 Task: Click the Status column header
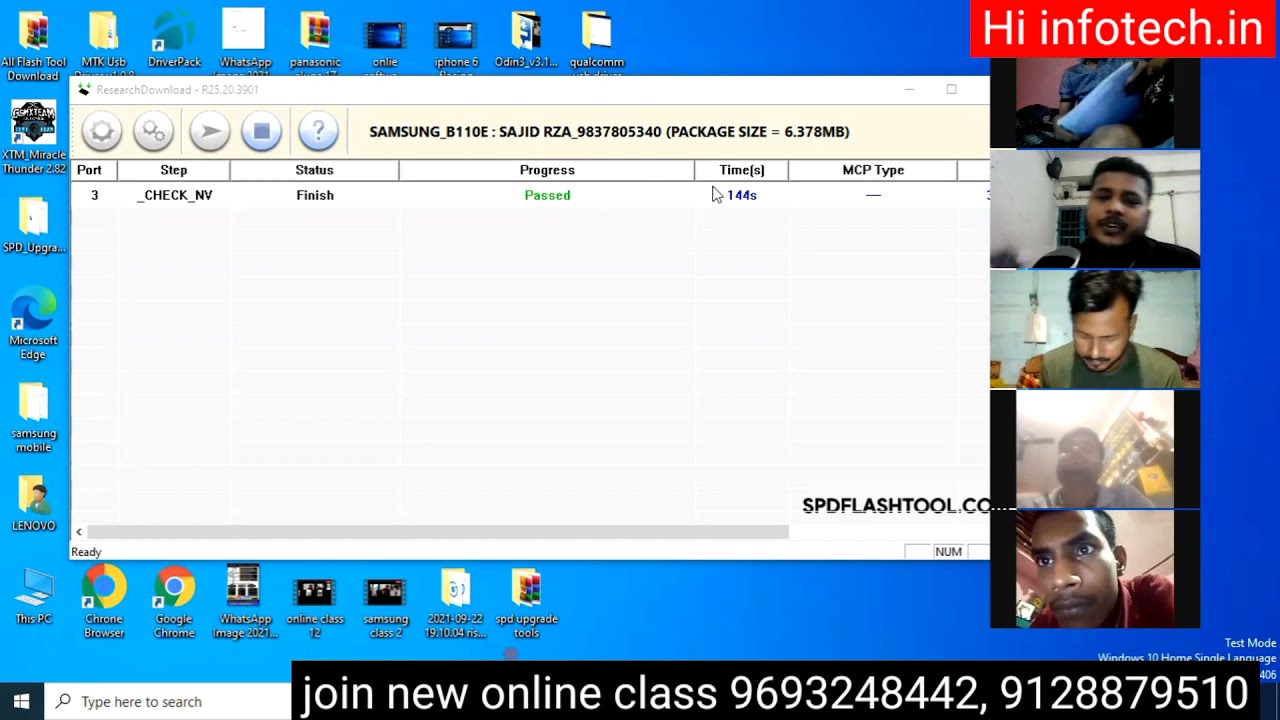pos(314,170)
